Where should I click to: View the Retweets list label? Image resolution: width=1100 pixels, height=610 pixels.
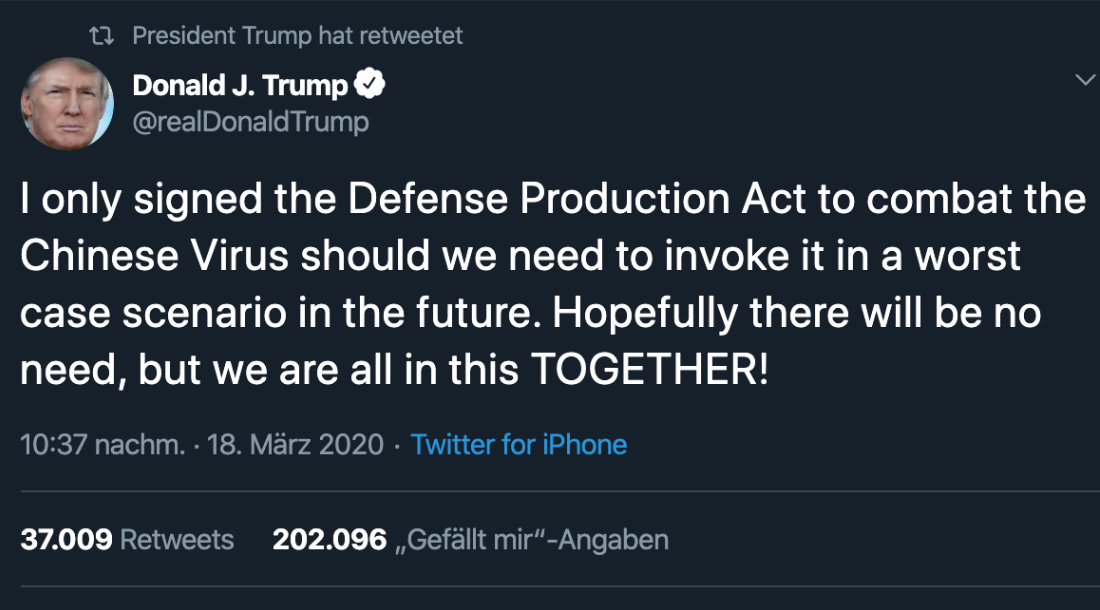tap(176, 541)
